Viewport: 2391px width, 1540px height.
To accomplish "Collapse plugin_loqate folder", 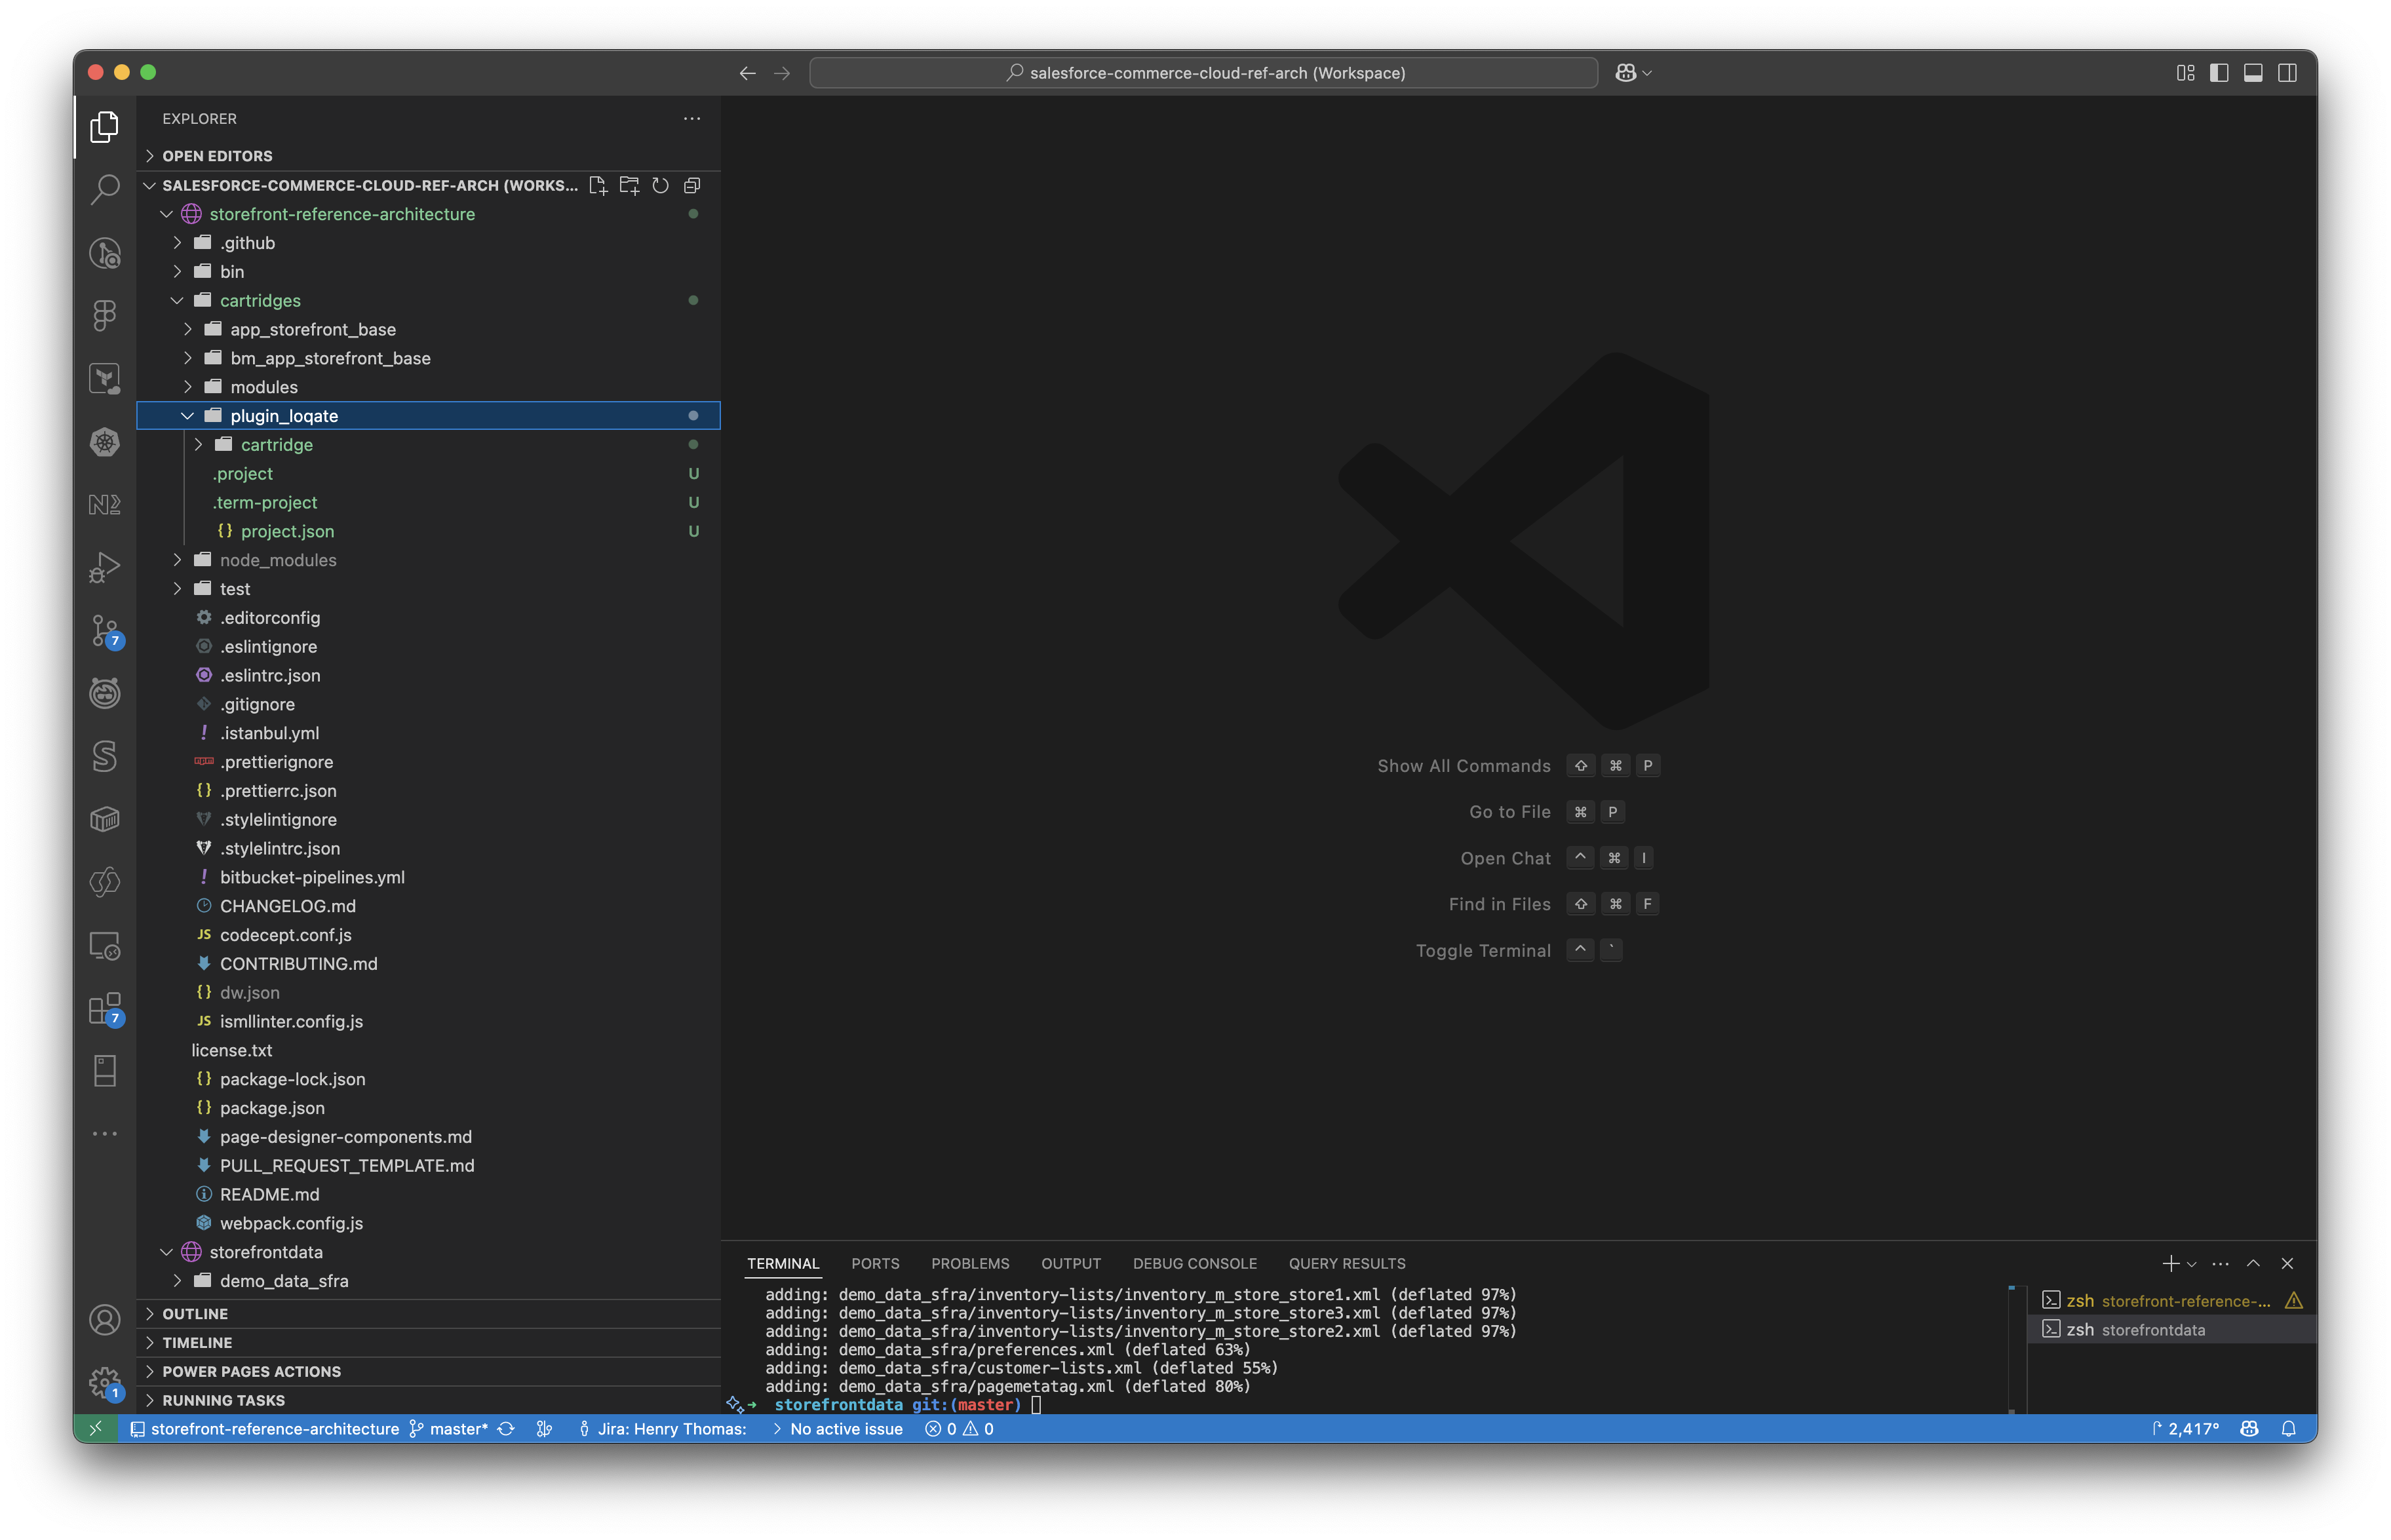I will 428,416.
